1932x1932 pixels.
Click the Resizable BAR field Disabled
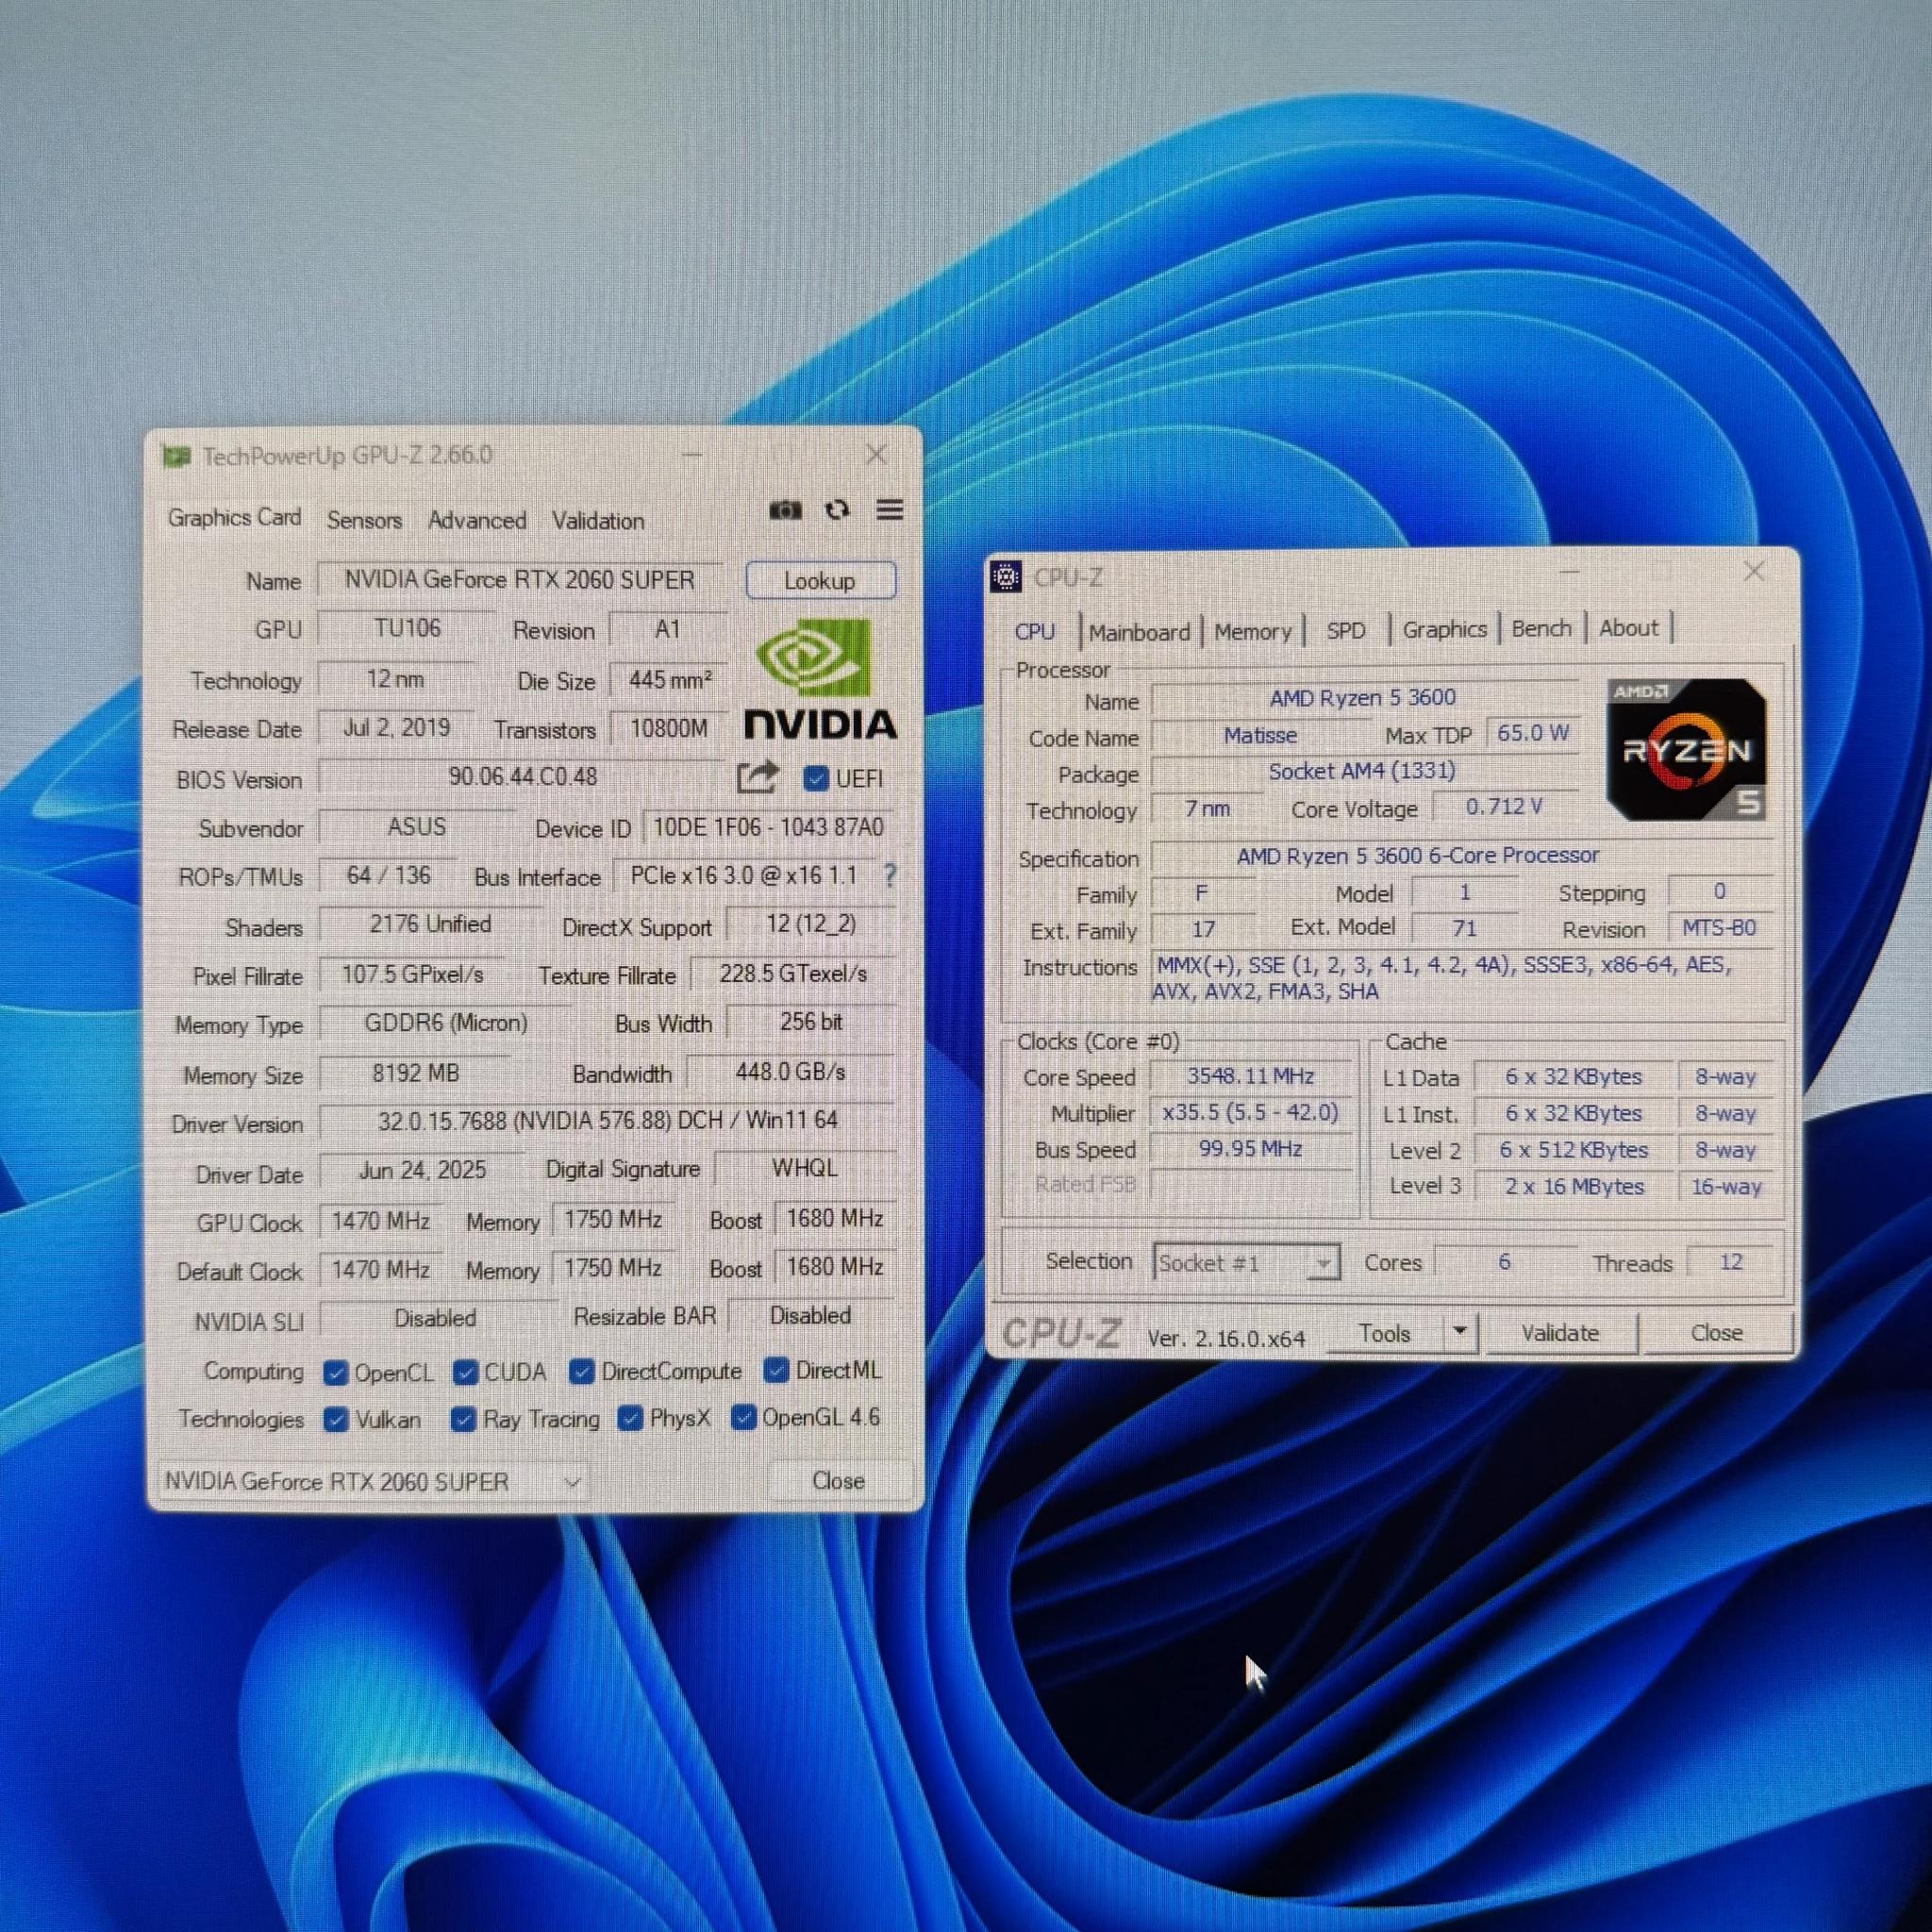pyautogui.click(x=811, y=1316)
